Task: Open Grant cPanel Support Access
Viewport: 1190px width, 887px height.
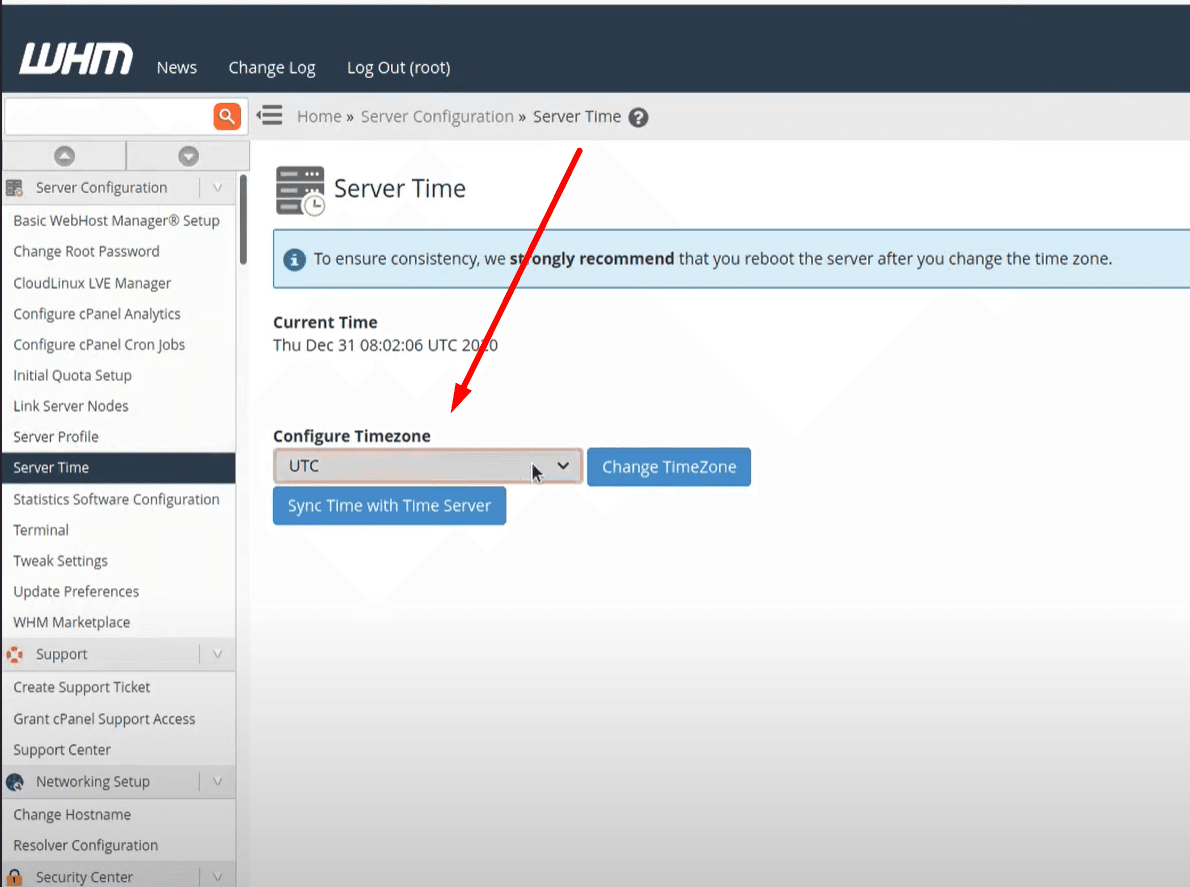Action: tap(104, 719)
